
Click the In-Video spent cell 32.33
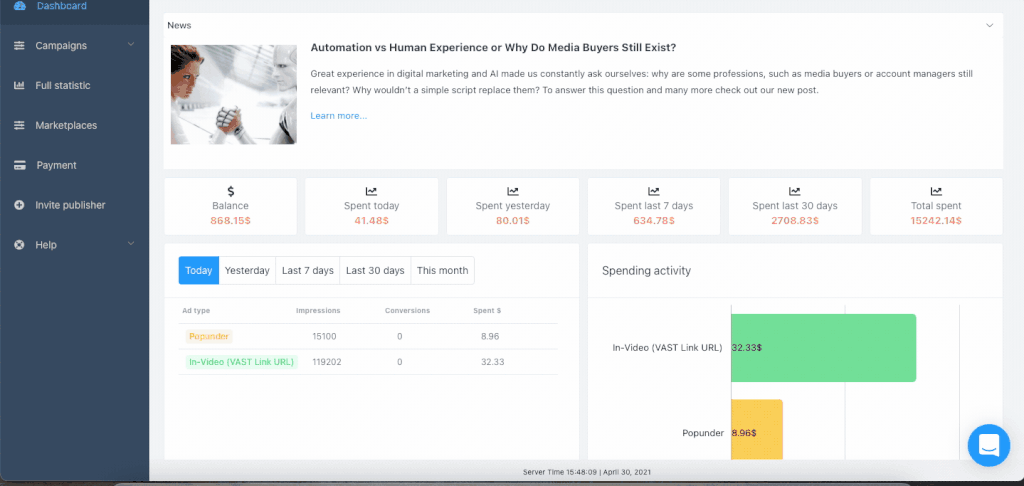(x=492, y=361)
